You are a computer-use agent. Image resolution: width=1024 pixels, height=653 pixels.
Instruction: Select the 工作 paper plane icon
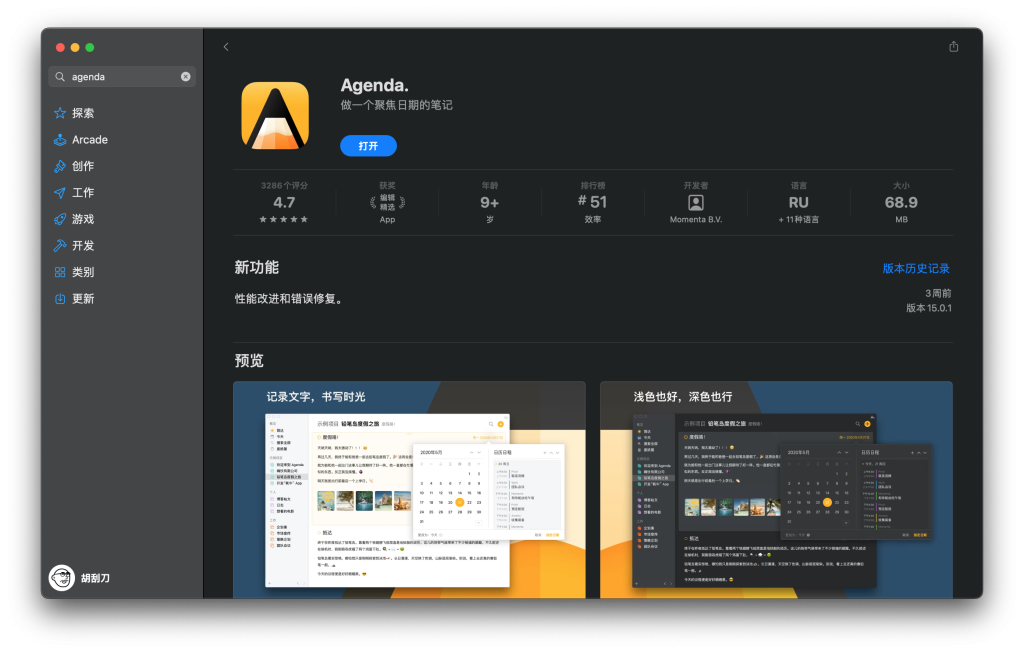pos(60,193)
